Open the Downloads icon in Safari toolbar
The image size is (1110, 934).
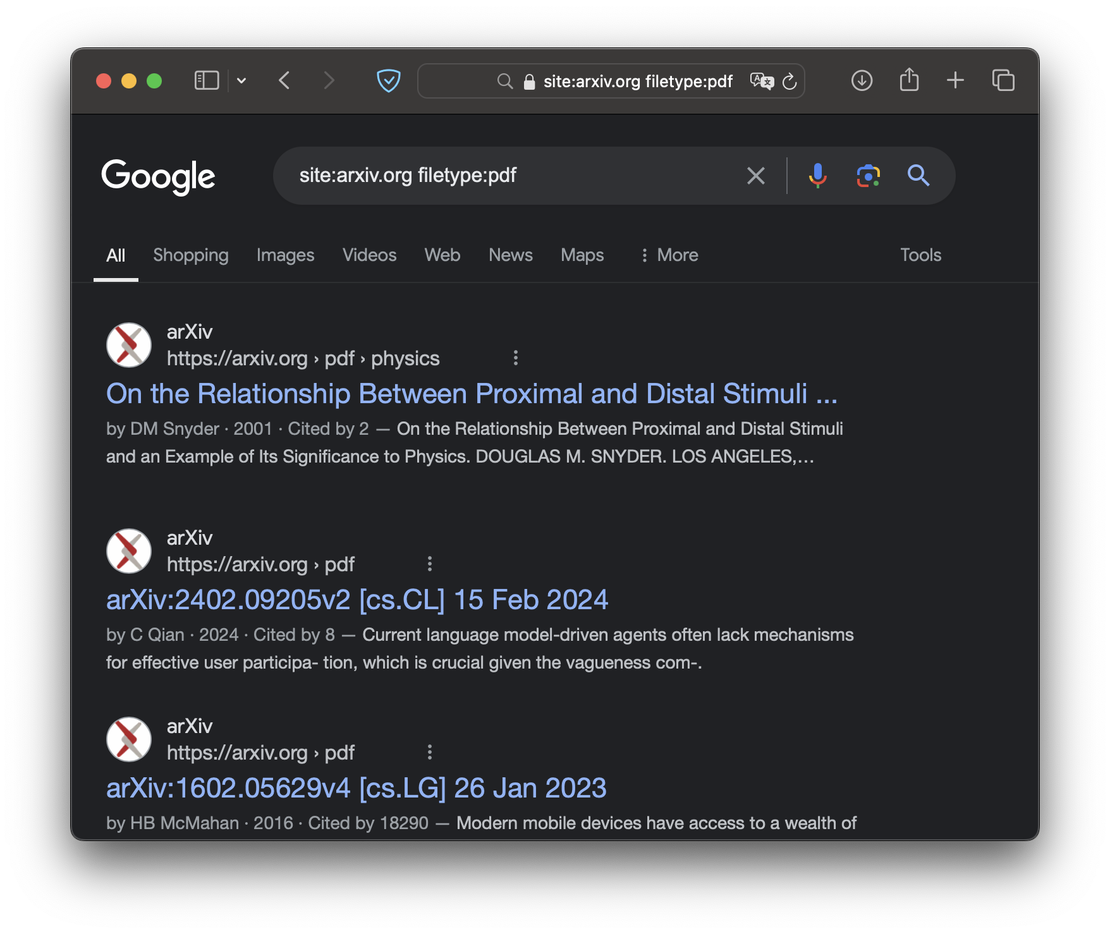[861, 80]
